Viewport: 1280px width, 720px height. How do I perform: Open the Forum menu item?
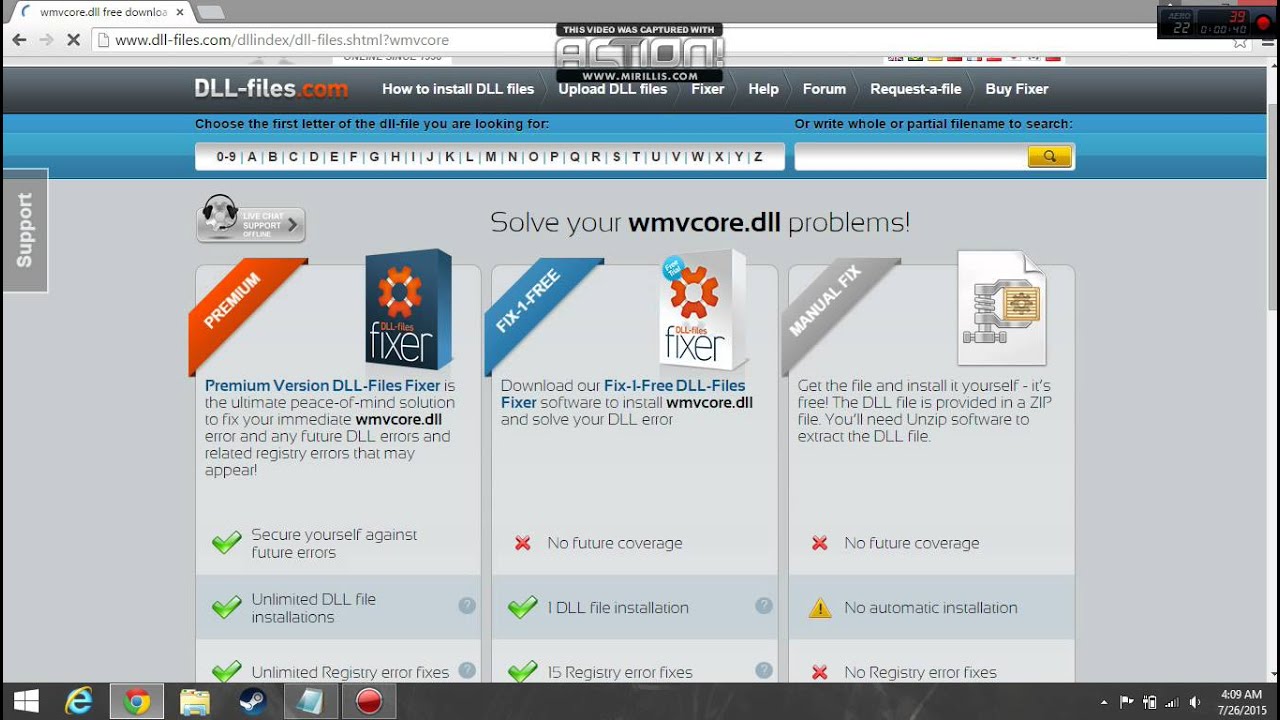pos(824,89)
